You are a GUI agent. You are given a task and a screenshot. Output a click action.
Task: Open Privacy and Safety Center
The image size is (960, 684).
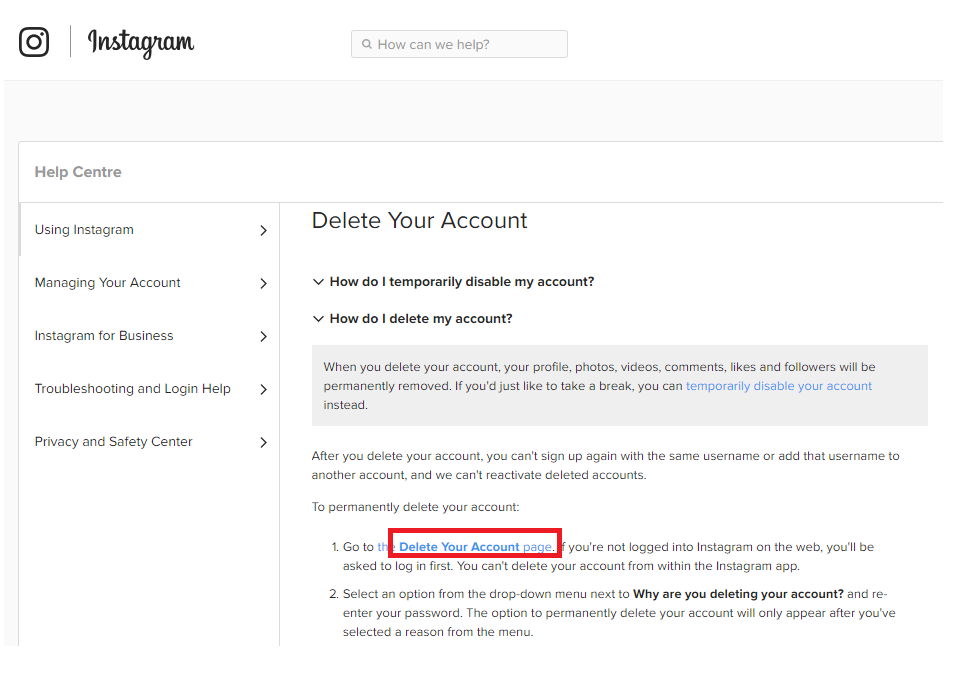pos(113,442)
